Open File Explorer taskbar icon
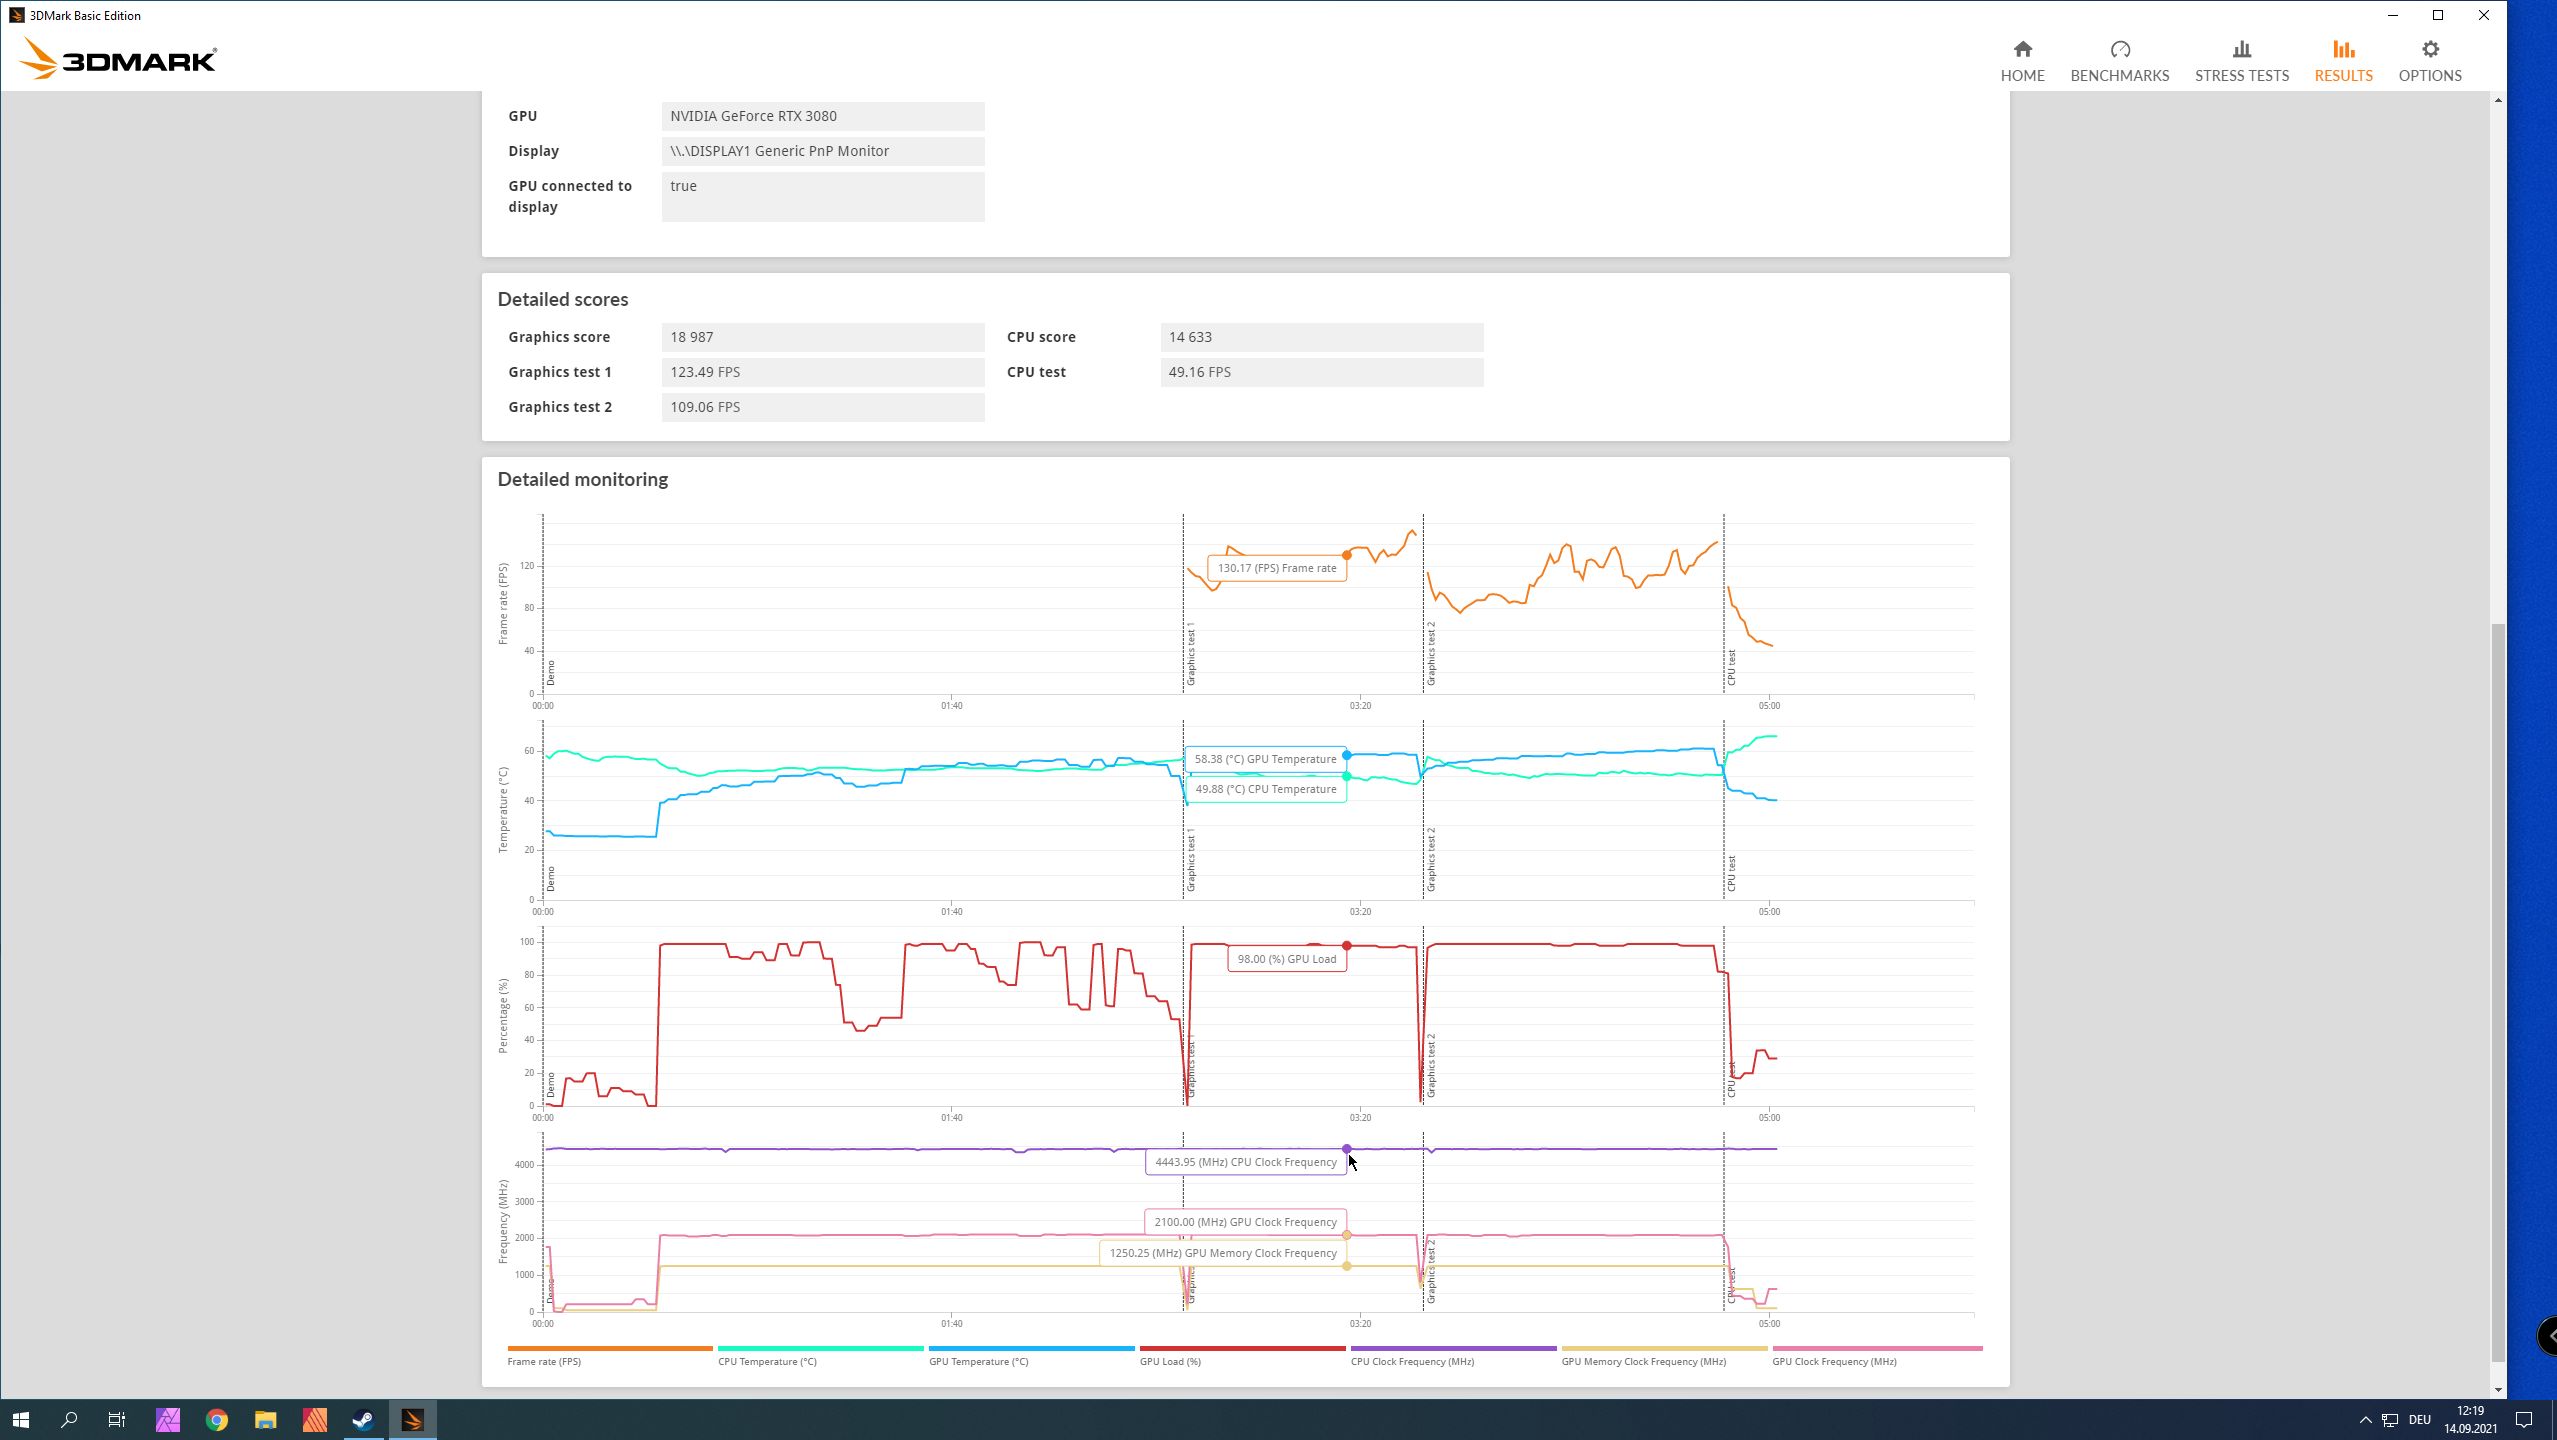 (265, 1419)
